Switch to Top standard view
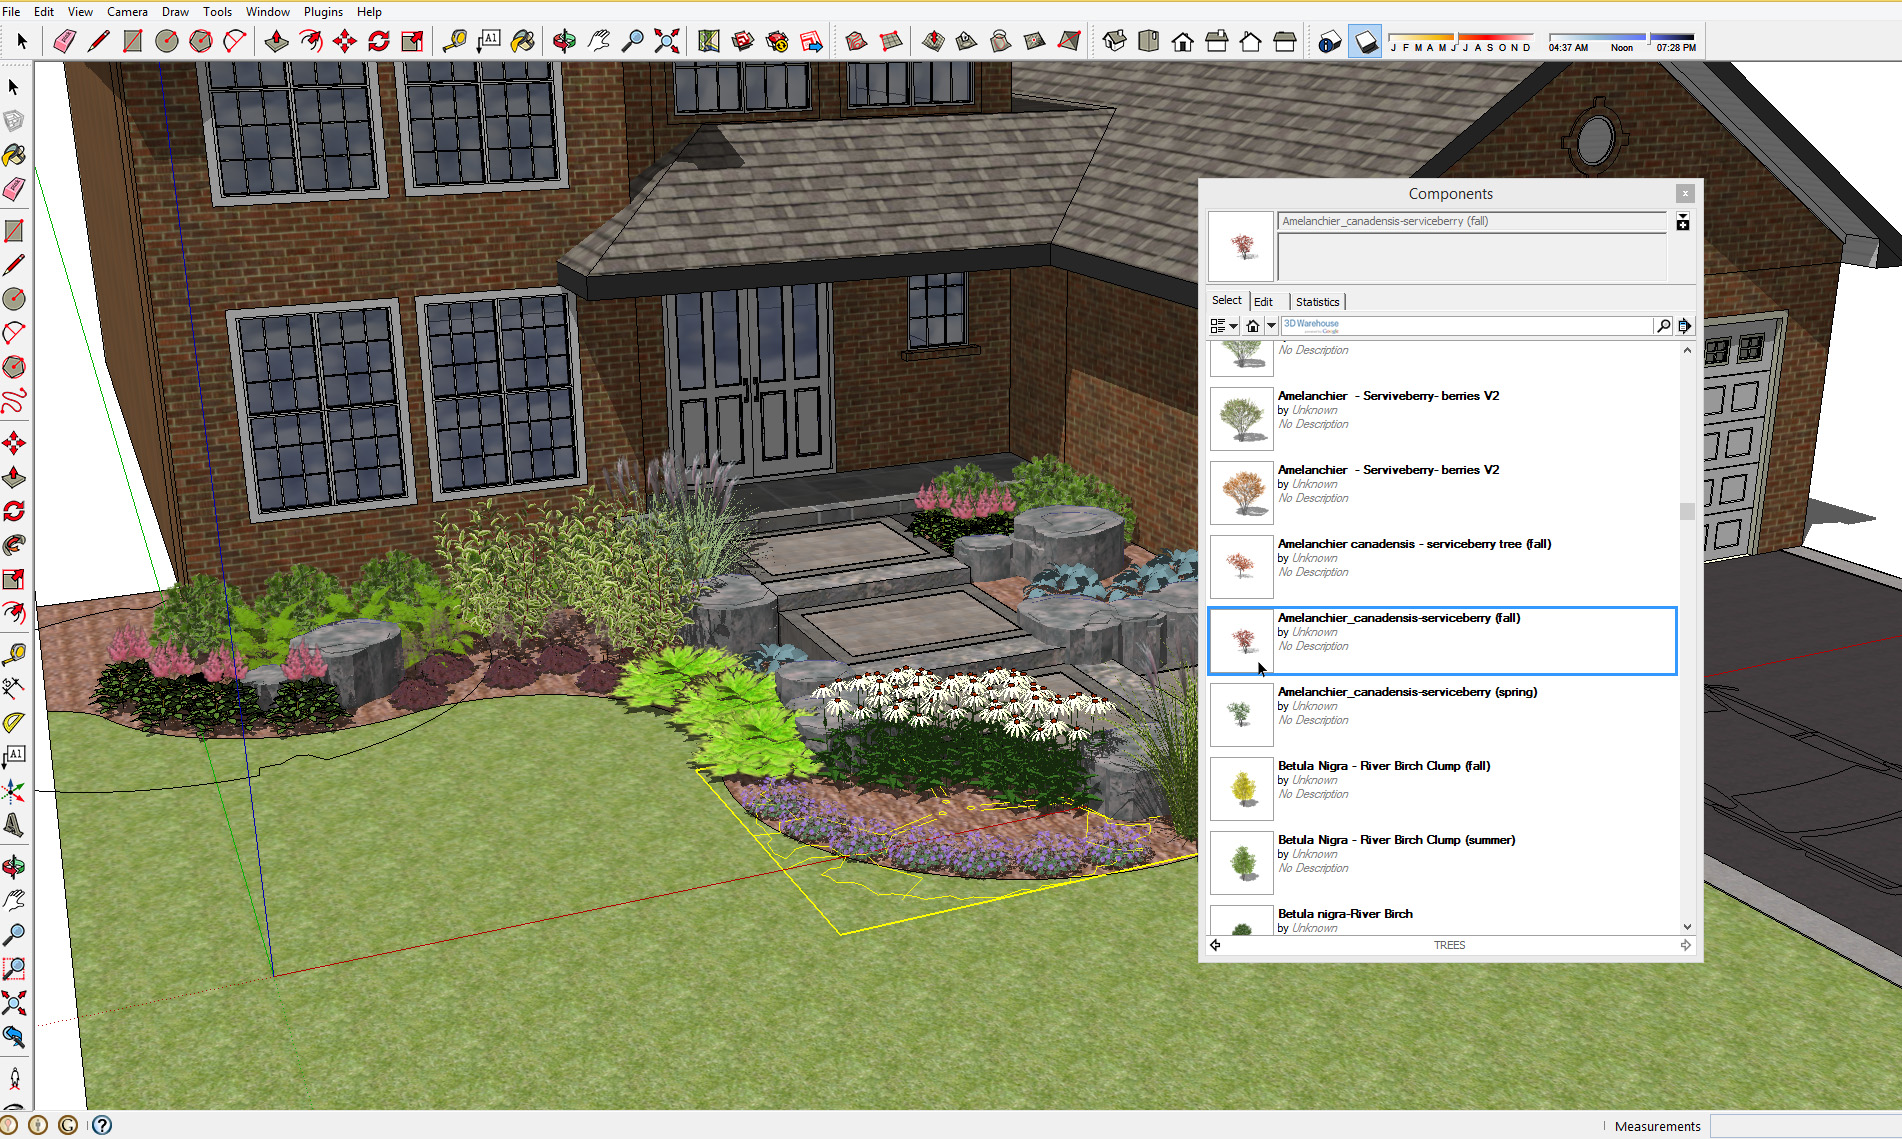This screenshot has height=1139, width=1902. 1149,41
